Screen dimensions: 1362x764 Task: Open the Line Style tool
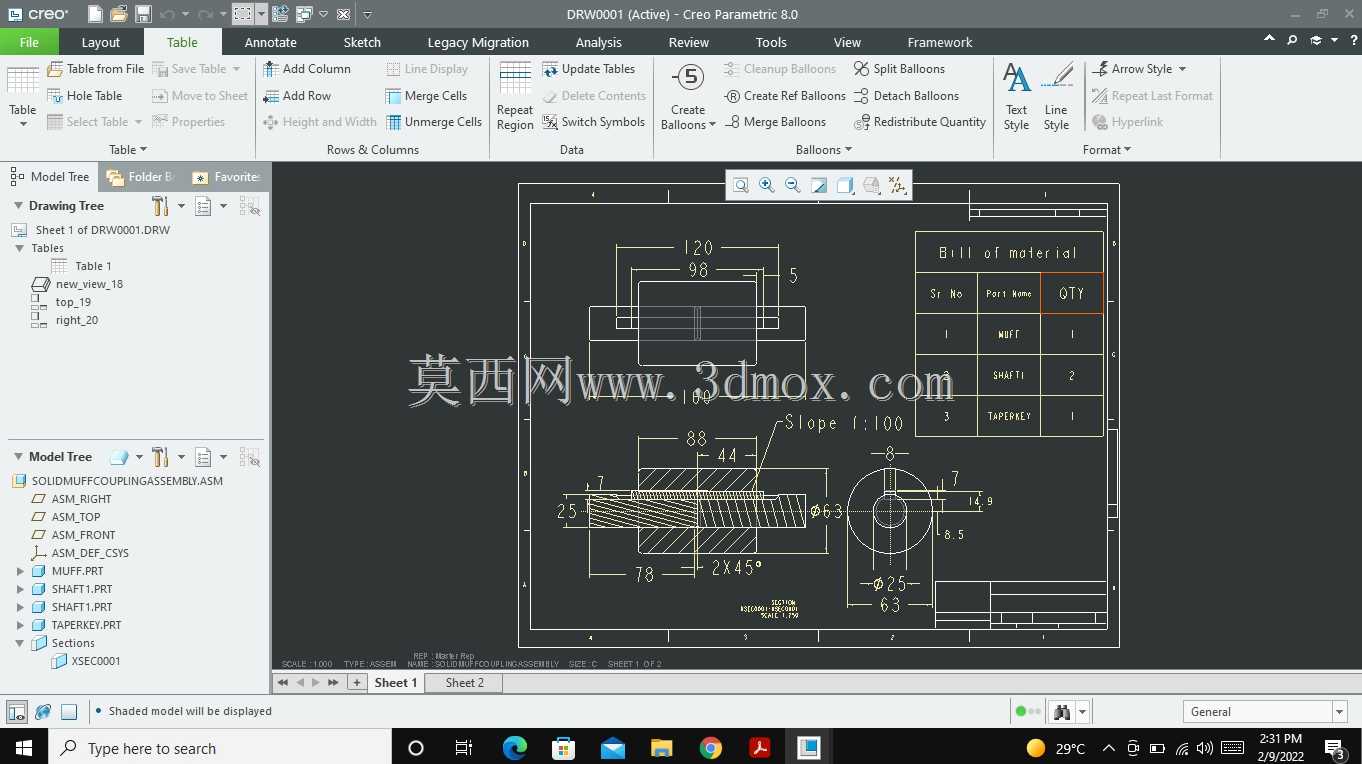coord(1056,97)
